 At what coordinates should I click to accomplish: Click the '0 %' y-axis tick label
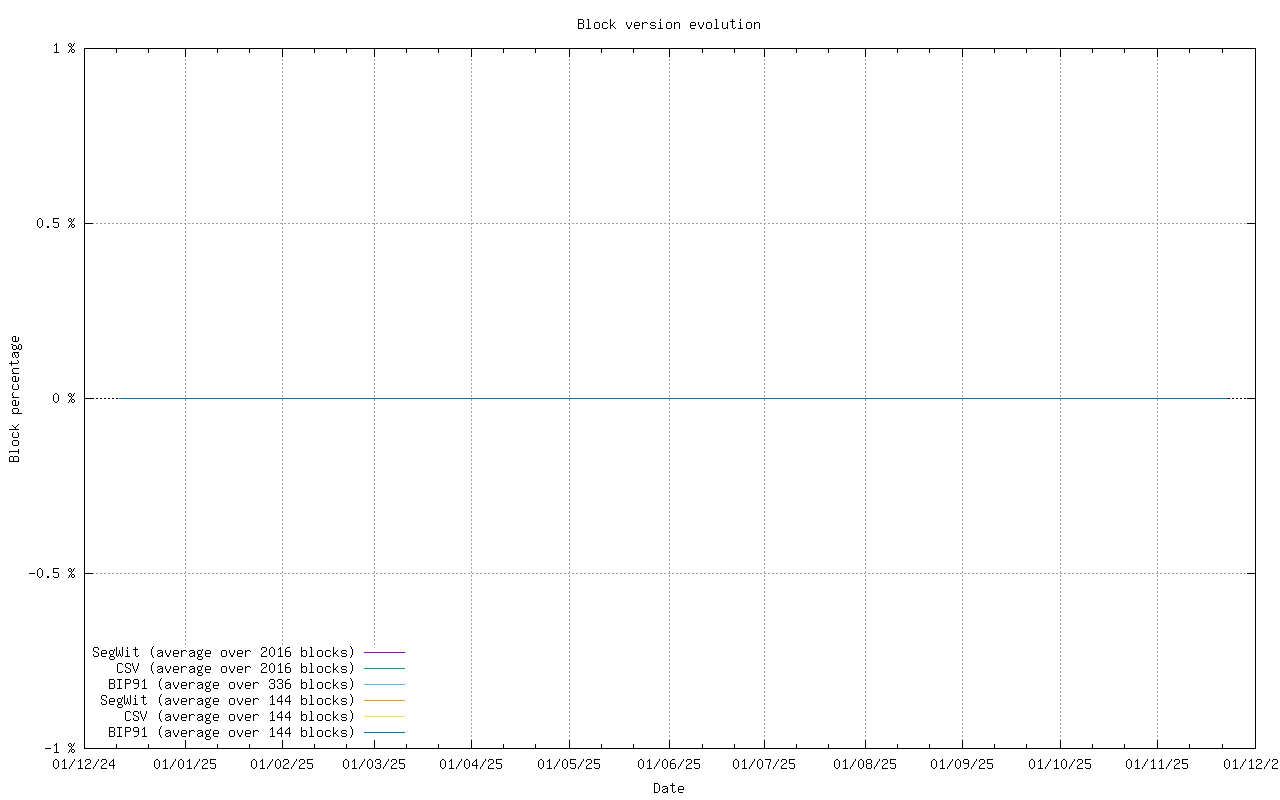coord(64,398)
